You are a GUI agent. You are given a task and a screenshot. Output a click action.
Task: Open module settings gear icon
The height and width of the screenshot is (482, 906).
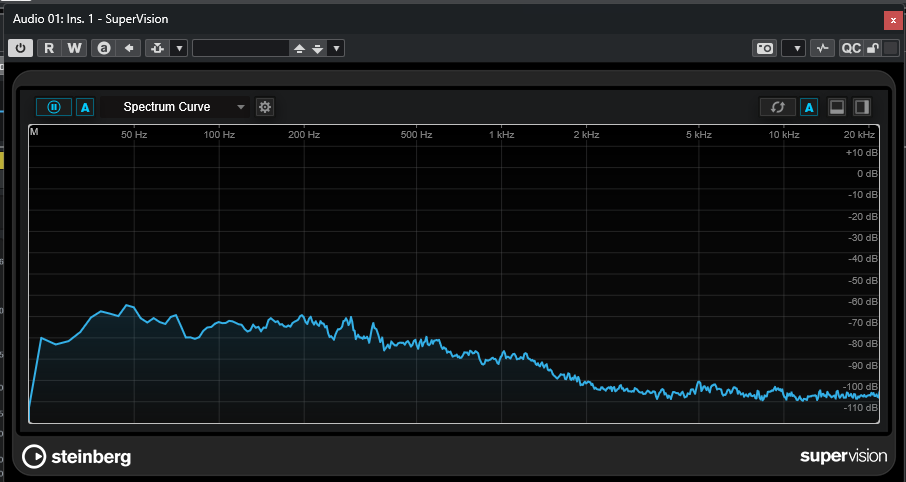click(265, 107)
